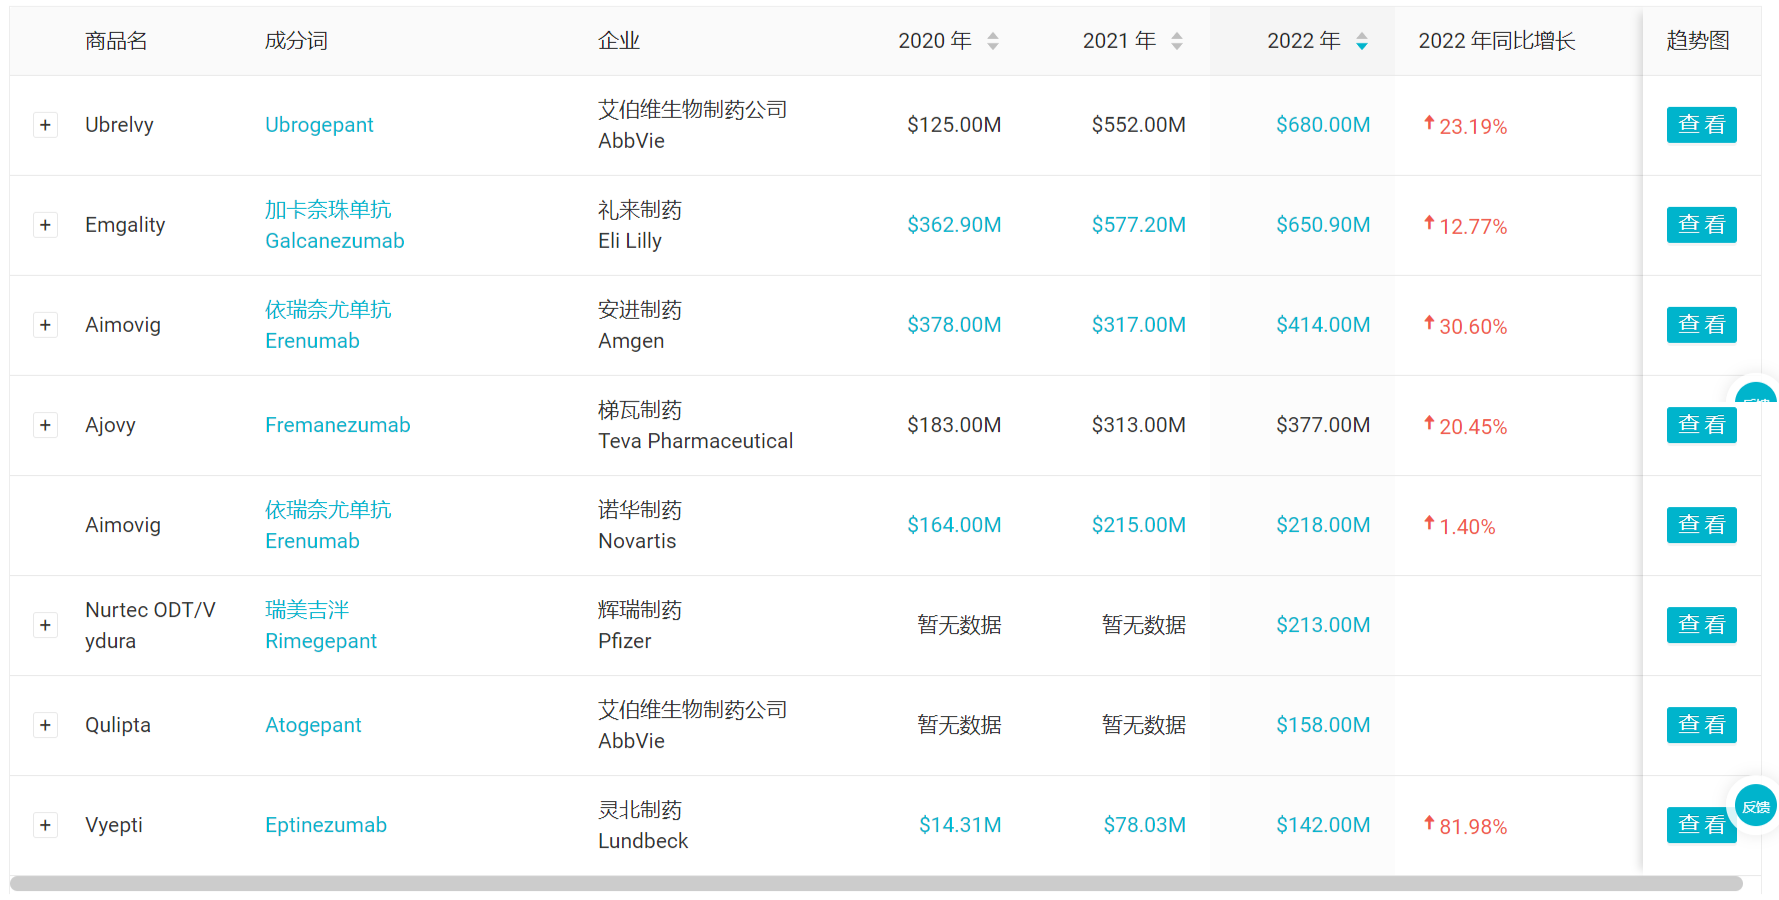Click Vyepti 2022 sales $142.00M

(1323, 825)
